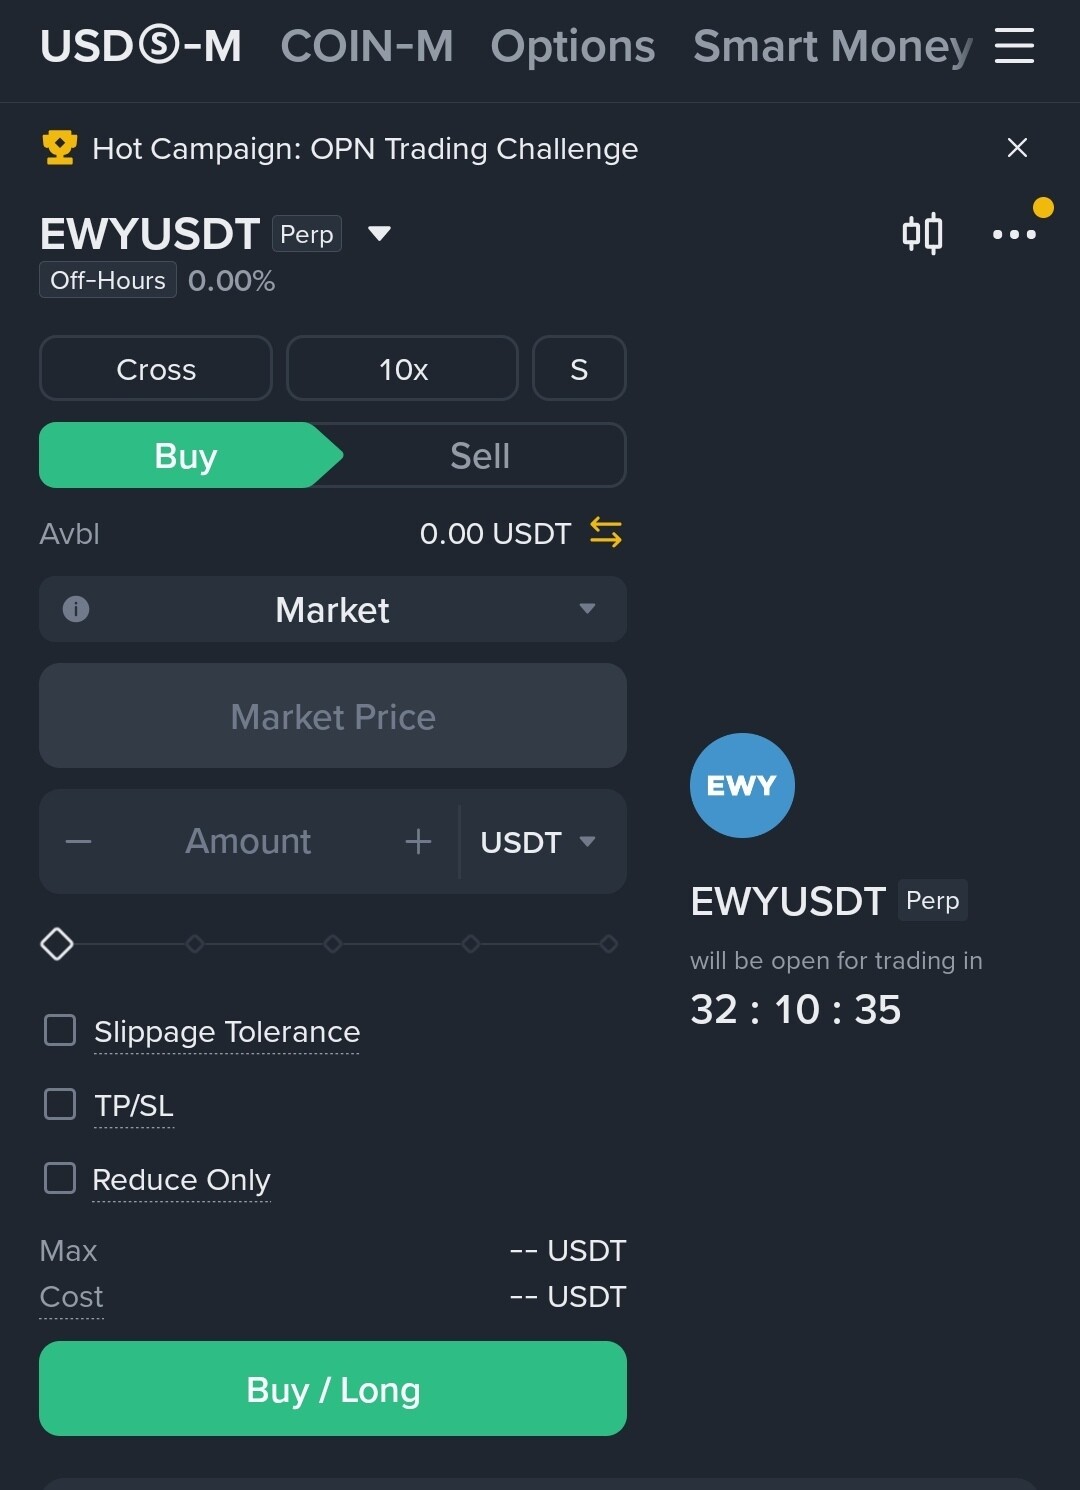
Task: Switch to the Options tab
Action: 573,46
